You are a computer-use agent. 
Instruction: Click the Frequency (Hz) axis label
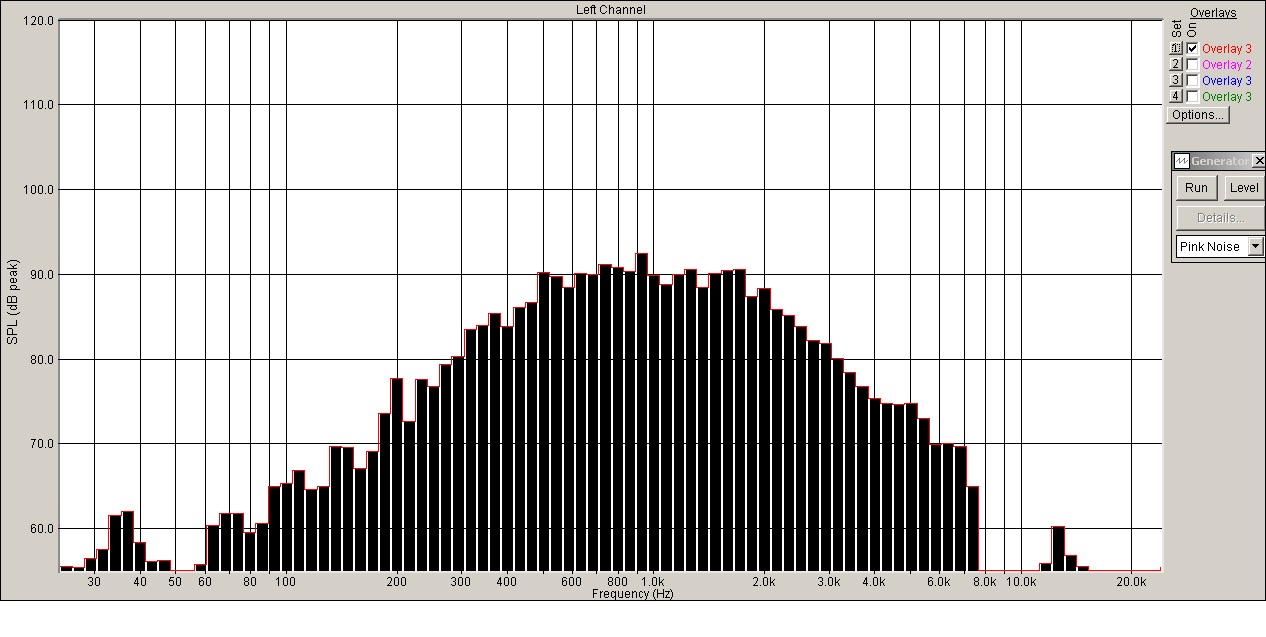(632, 594)
